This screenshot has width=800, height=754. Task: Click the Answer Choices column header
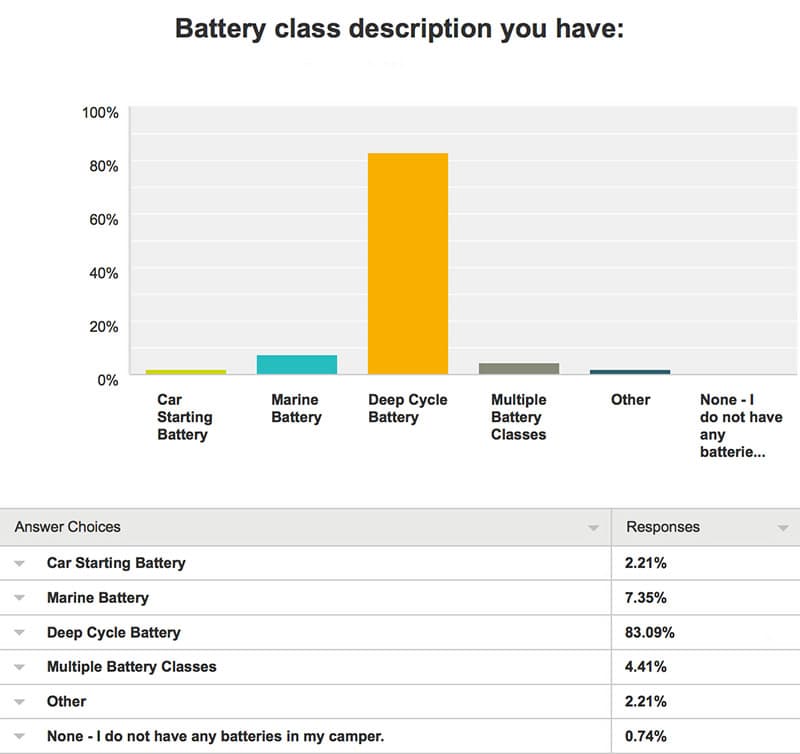coord(67,527)
